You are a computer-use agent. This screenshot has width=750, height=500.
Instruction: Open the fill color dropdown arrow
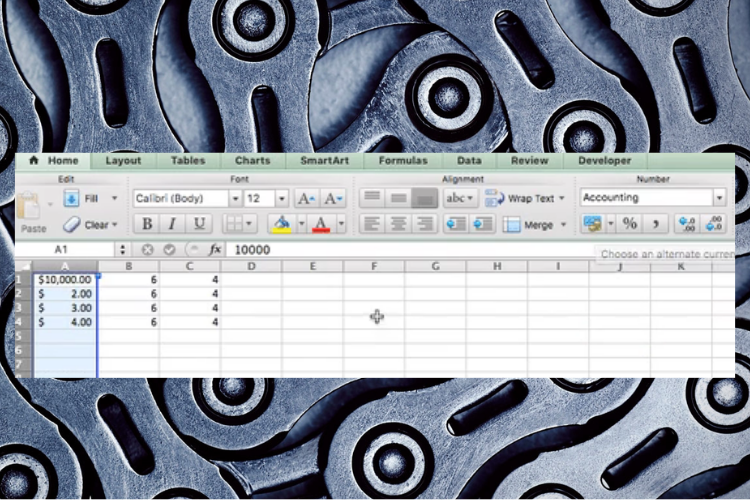tap(301, 223)
